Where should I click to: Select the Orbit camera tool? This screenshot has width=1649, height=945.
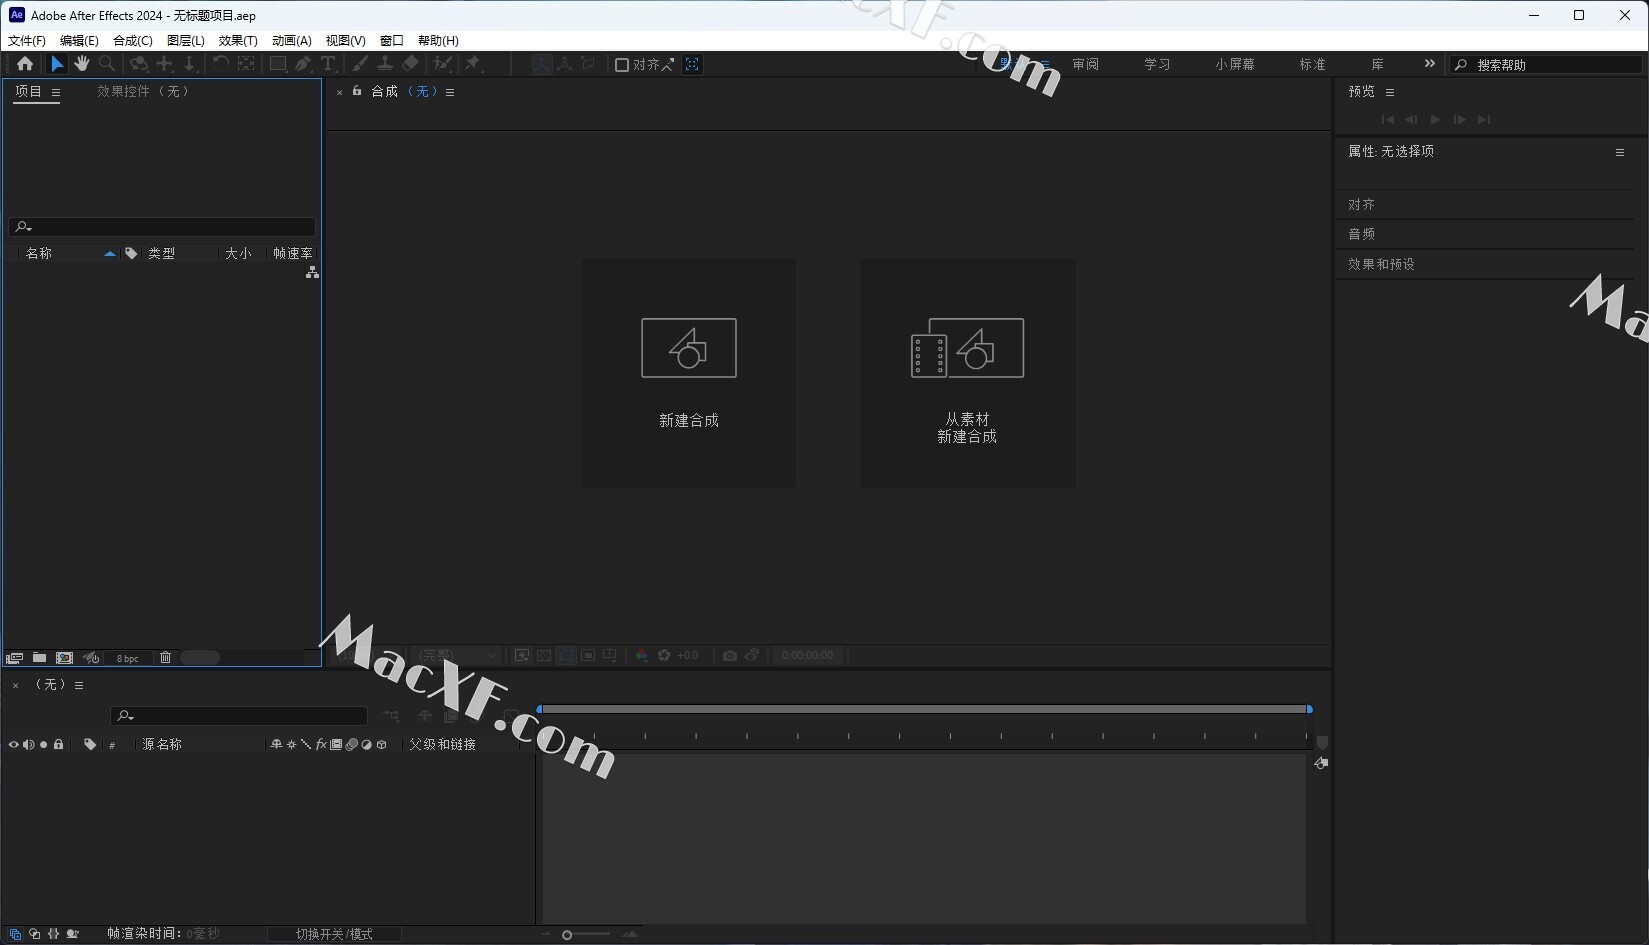coord(139,64)
